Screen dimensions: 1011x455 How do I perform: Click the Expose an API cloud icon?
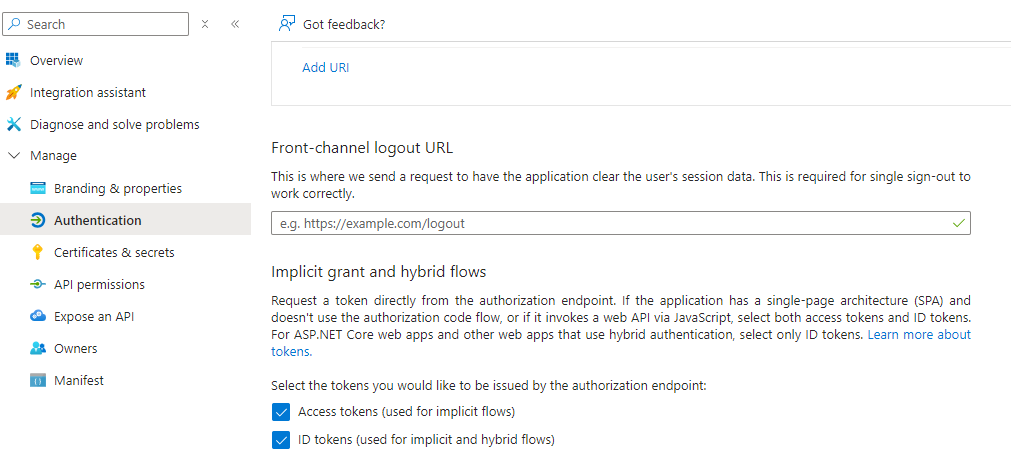coord(38,316)
